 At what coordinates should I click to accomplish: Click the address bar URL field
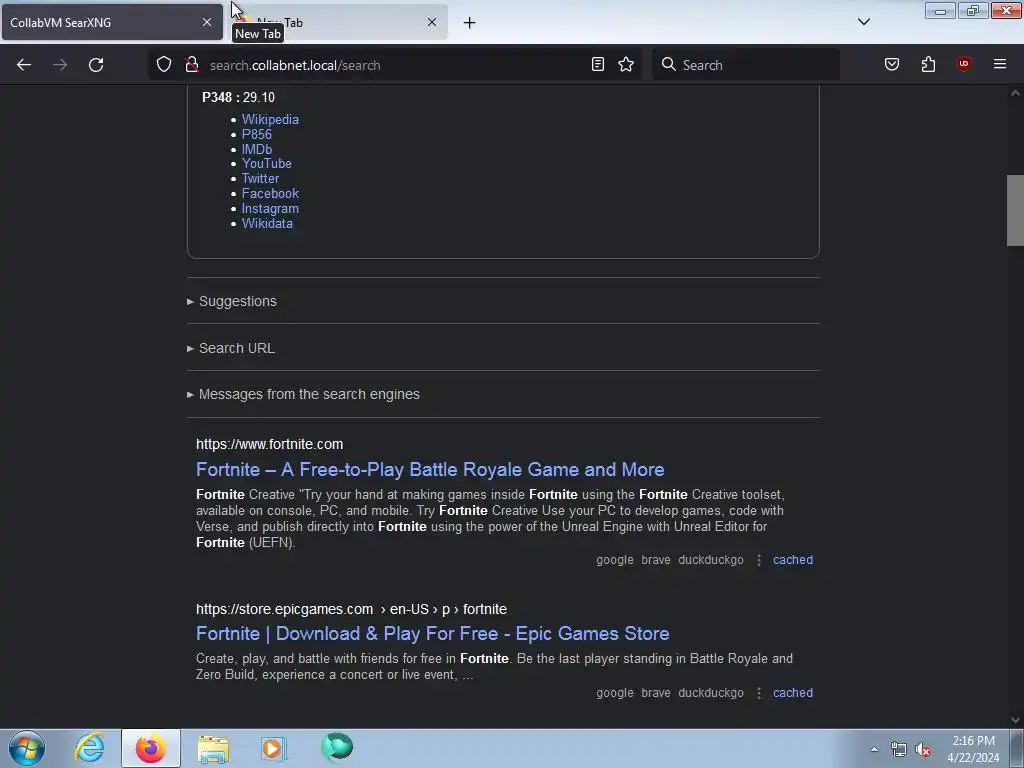point(395,65)
